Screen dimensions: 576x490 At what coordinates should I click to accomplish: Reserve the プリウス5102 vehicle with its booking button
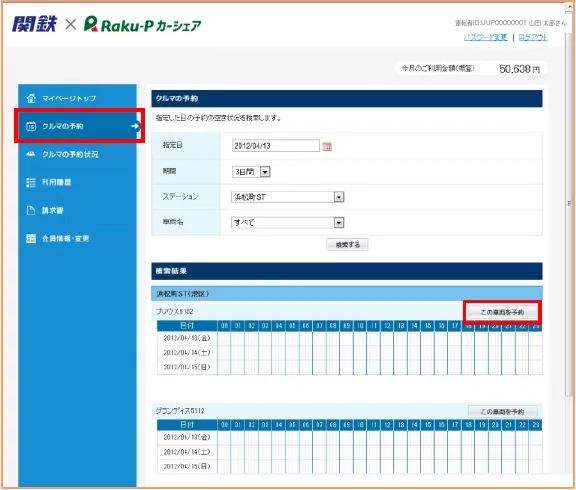(x=502, y=312)
